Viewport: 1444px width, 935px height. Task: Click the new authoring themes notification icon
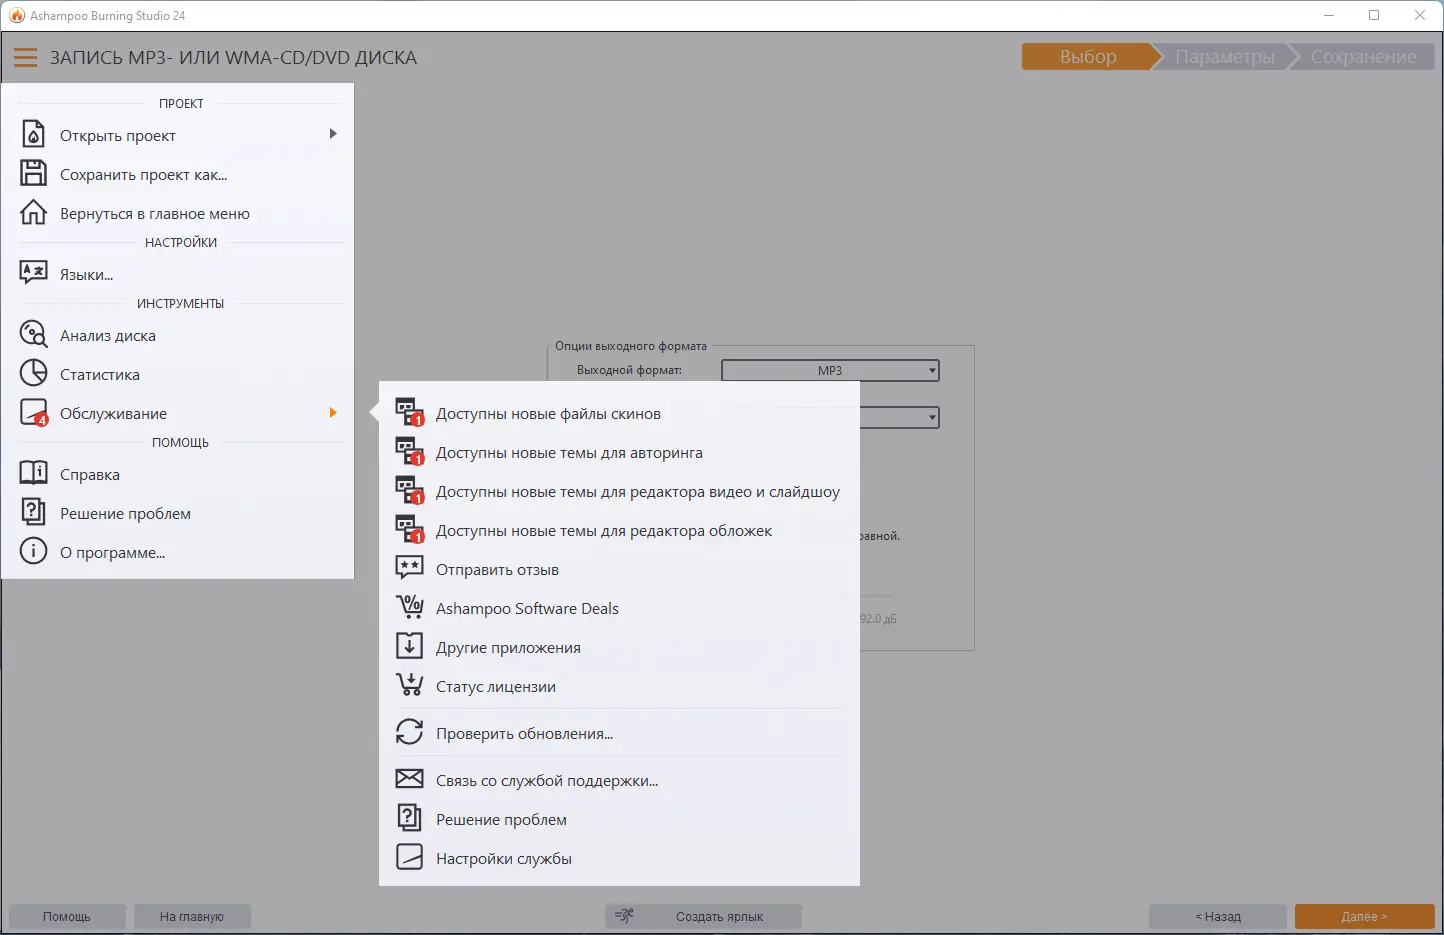pyautogui.click(x=410, y=452)
